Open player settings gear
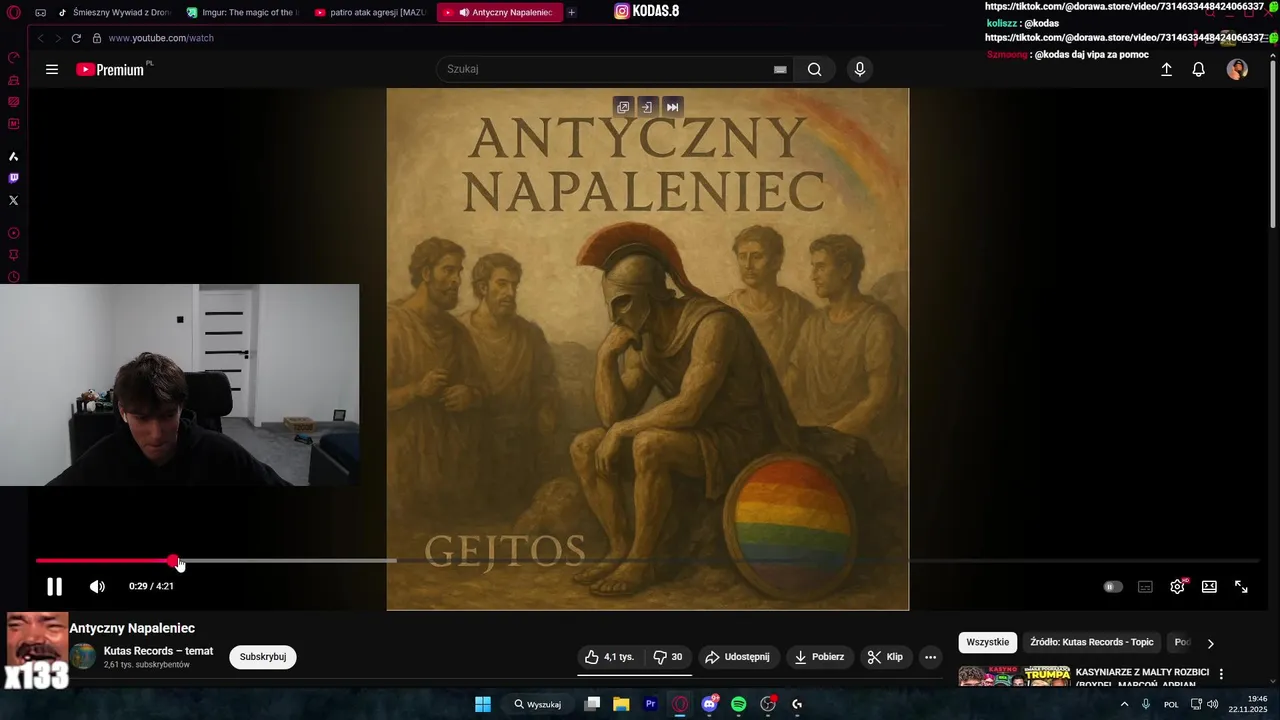This screenshot has height=720, width=1280. (1177, 587)
